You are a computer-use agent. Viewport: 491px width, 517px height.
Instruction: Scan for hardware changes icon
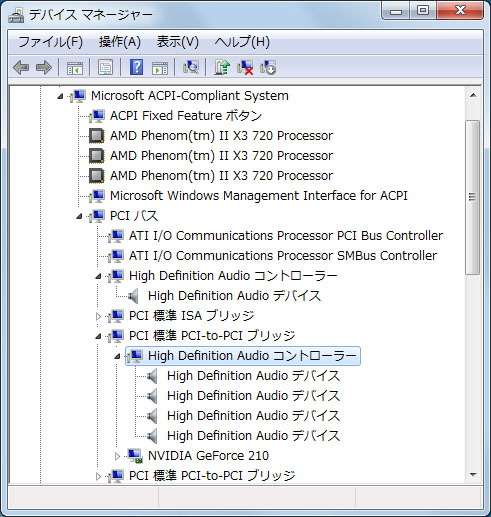pos(191,67)
